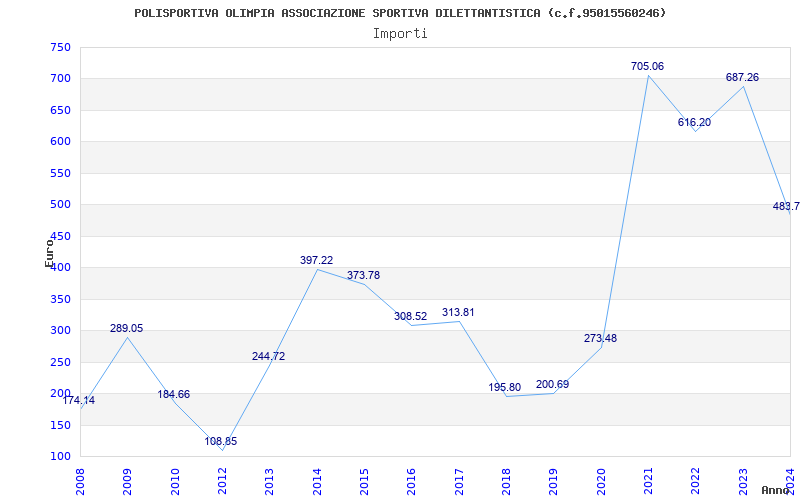The height and width of the screenshot is (500, 800).
Task: Click the 350 y-axis tick label
Action: click(x=60, y=299)
